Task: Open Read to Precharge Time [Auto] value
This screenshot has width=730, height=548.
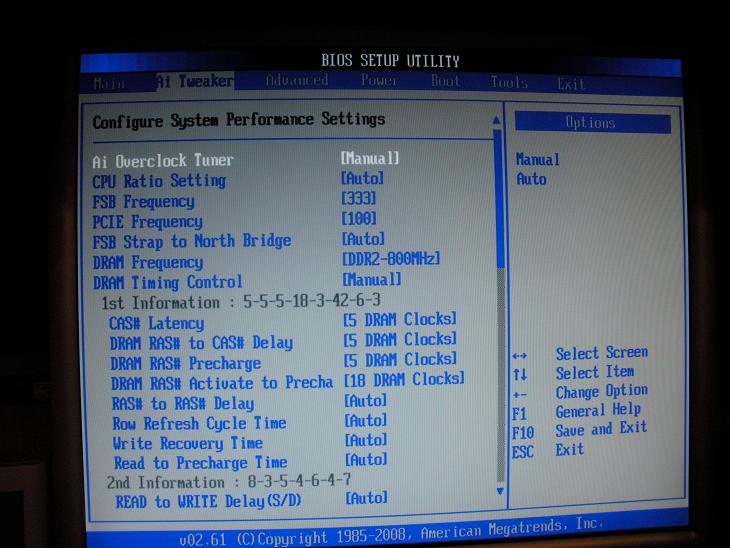Action: coord(366,460)
